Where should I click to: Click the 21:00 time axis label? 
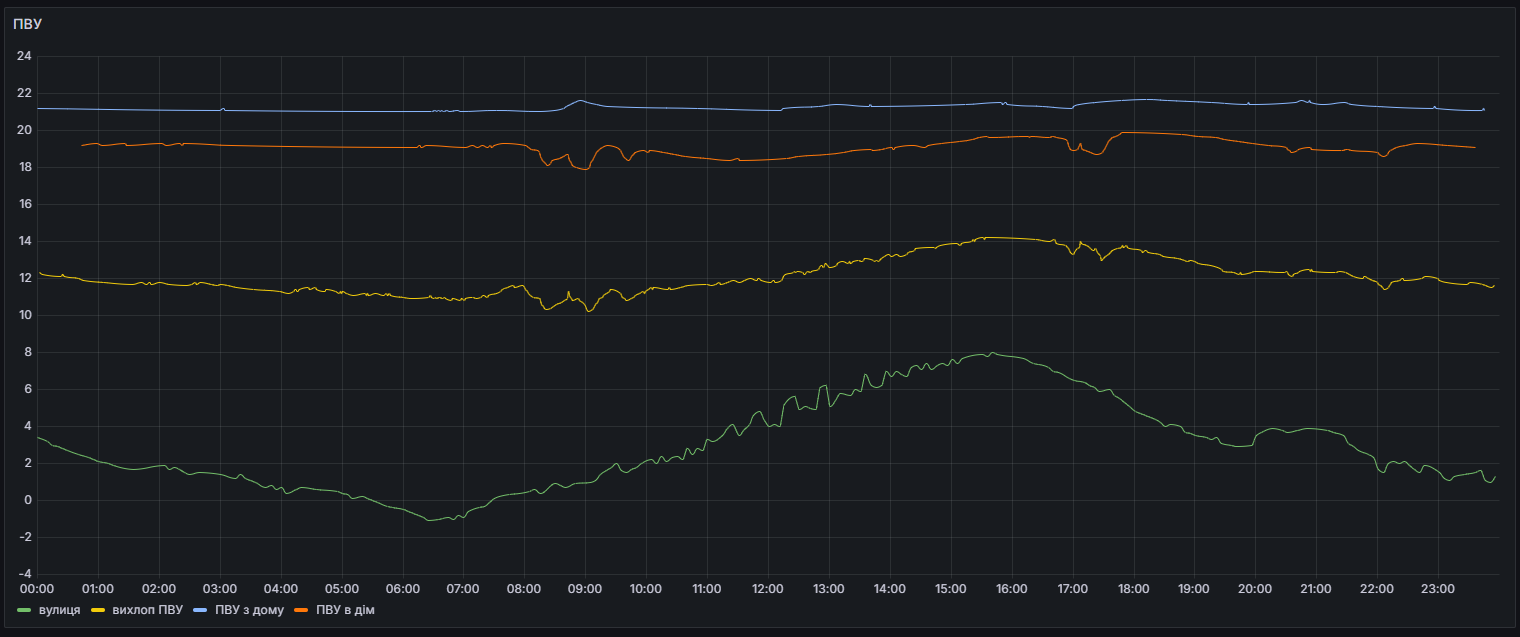coord(1315,589)
